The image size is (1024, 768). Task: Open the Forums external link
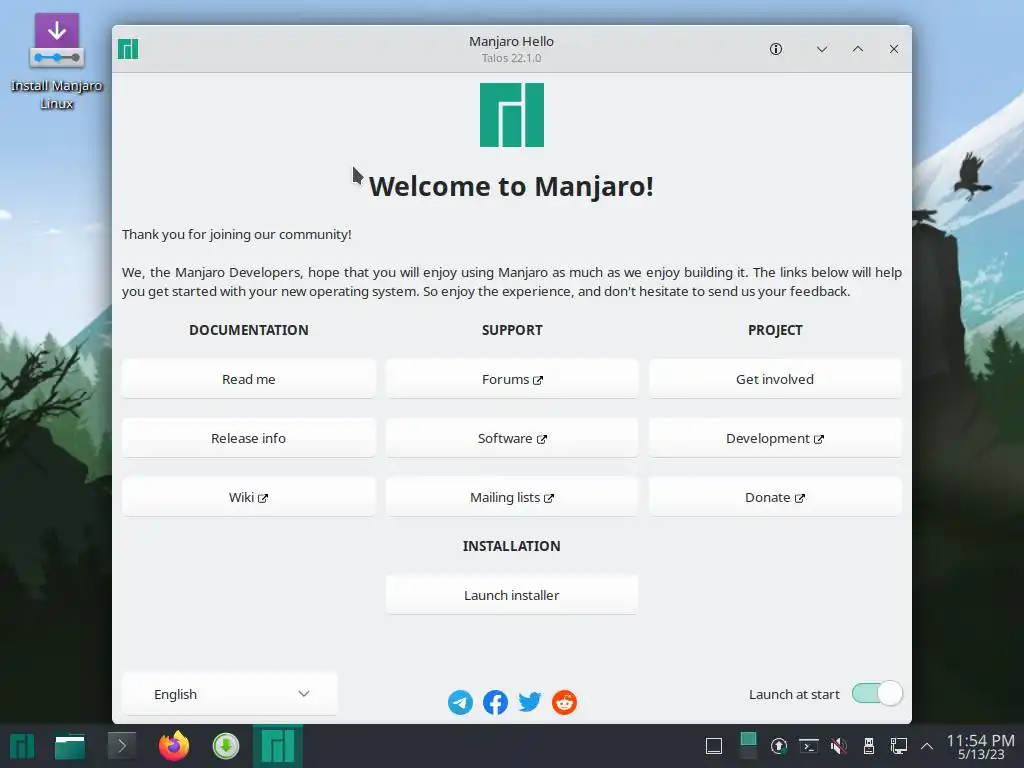point(512,379)
